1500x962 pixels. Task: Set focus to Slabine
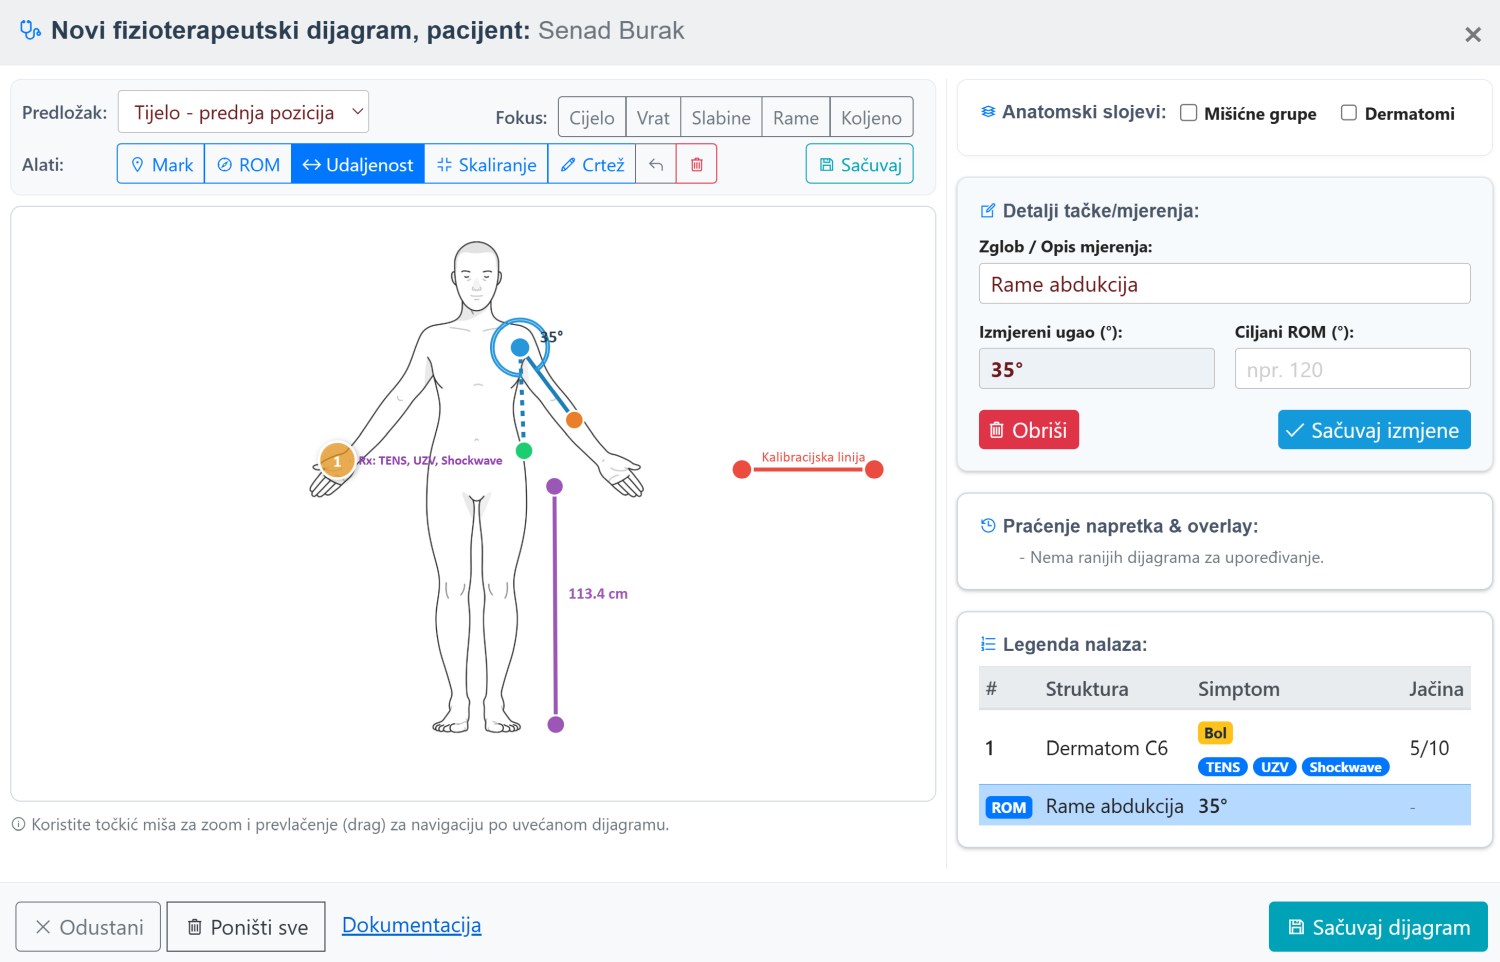[x=721, y=117]
